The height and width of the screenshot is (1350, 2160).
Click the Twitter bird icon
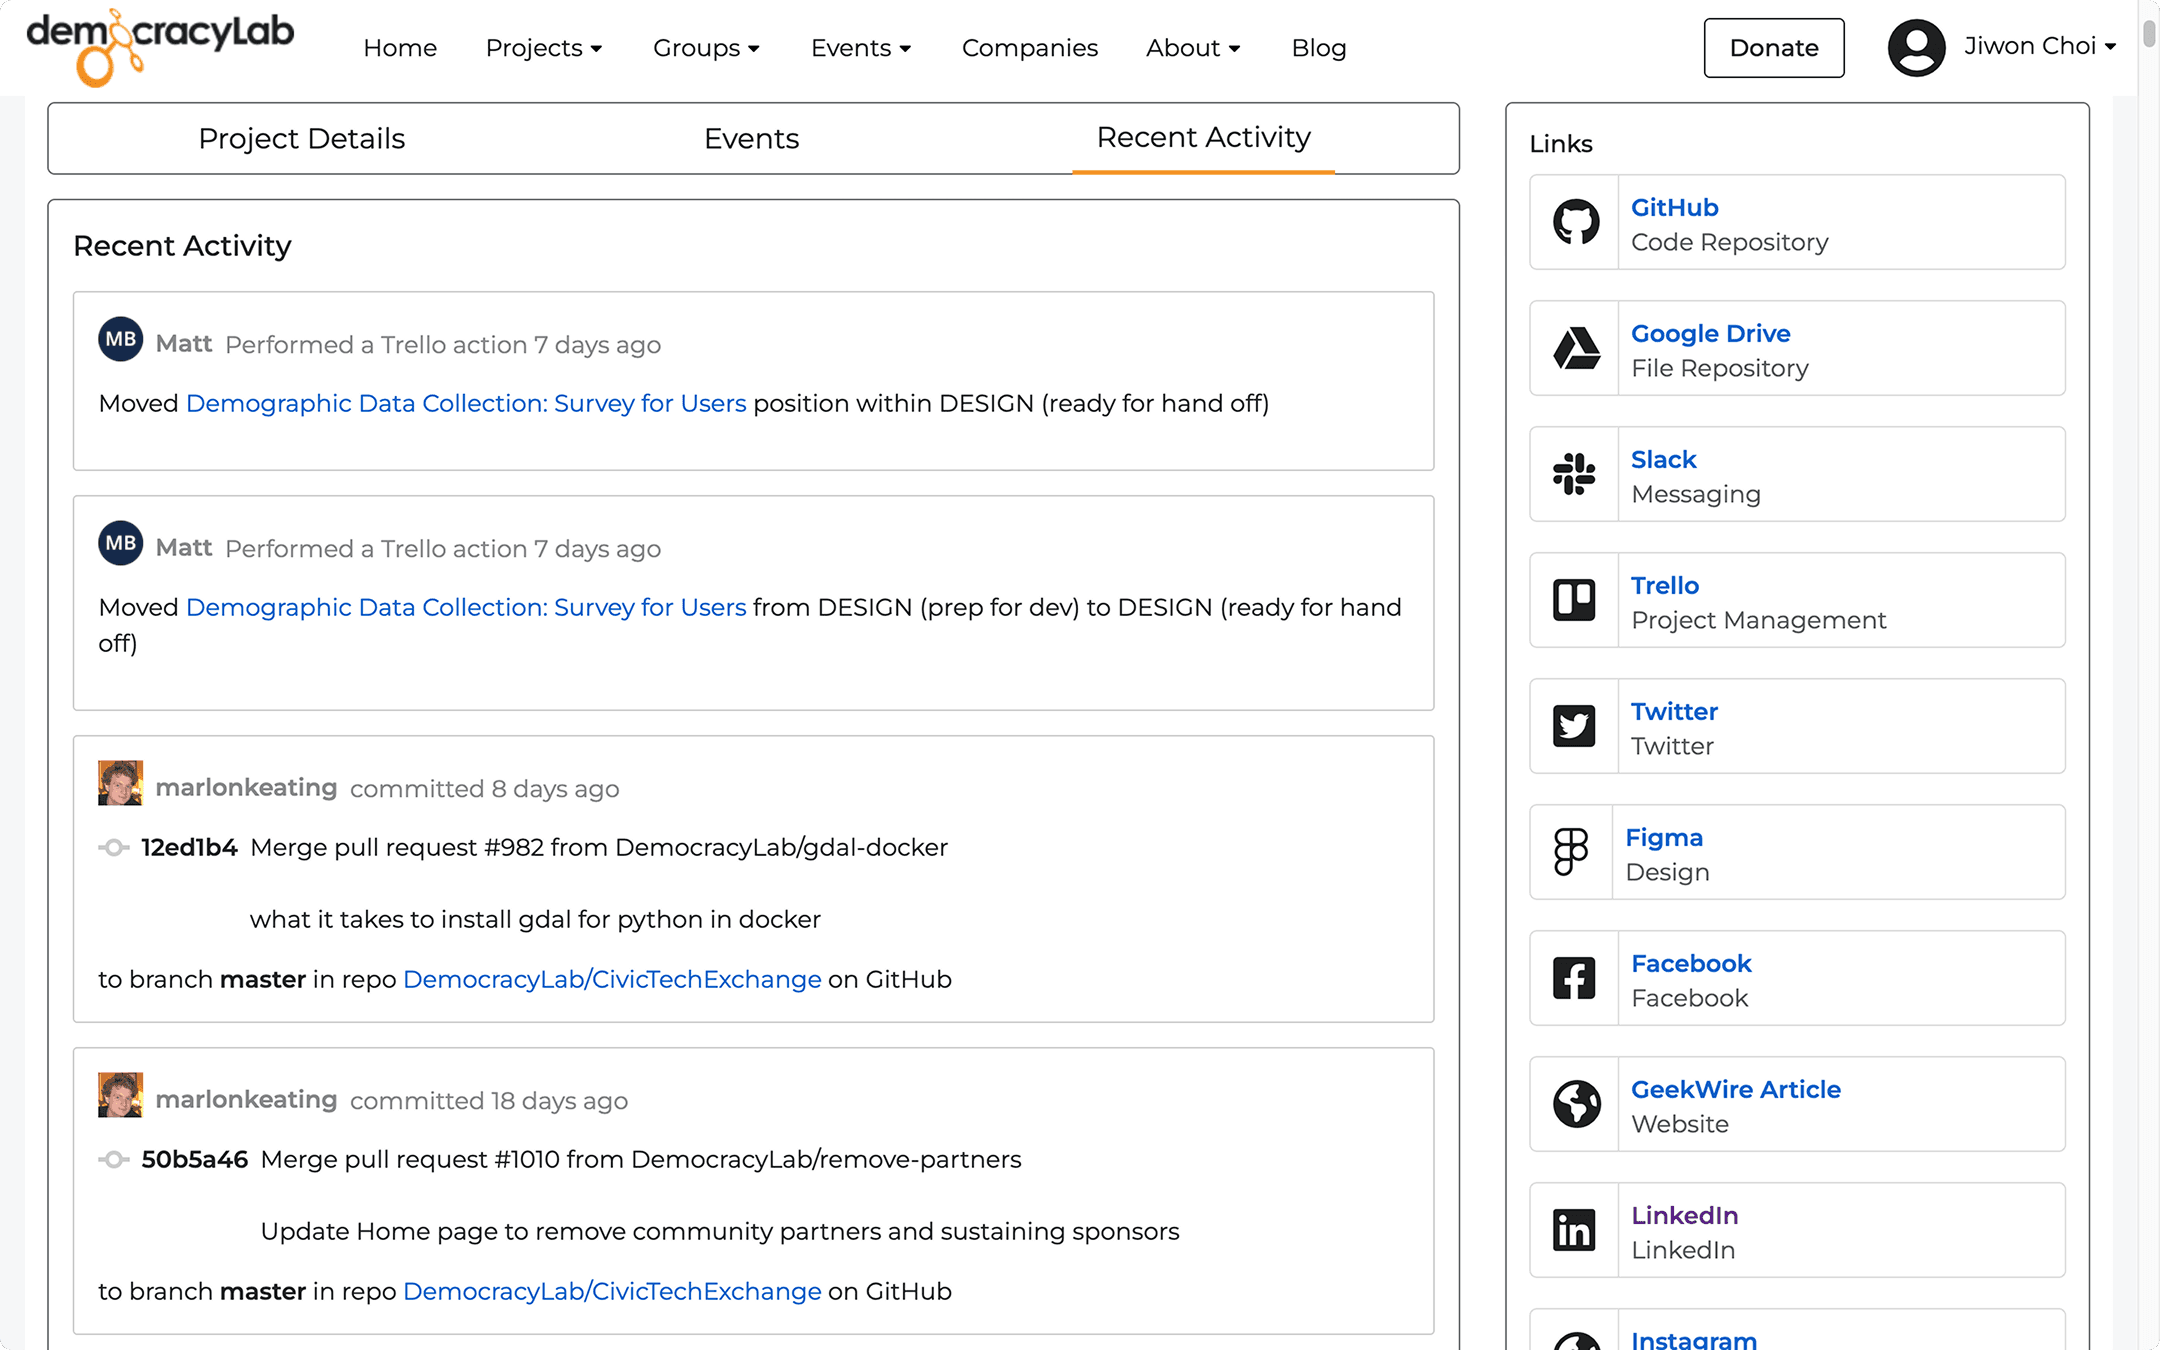1575,726
